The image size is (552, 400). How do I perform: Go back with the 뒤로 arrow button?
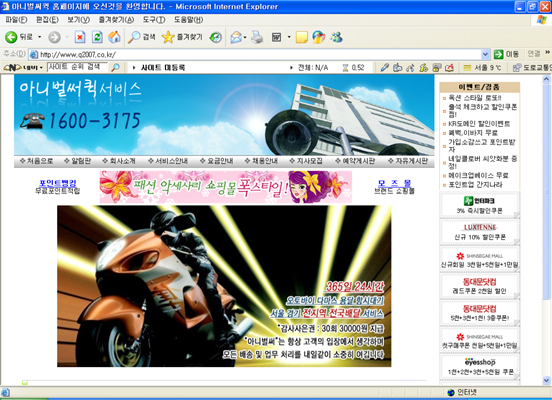pos(19,37)
